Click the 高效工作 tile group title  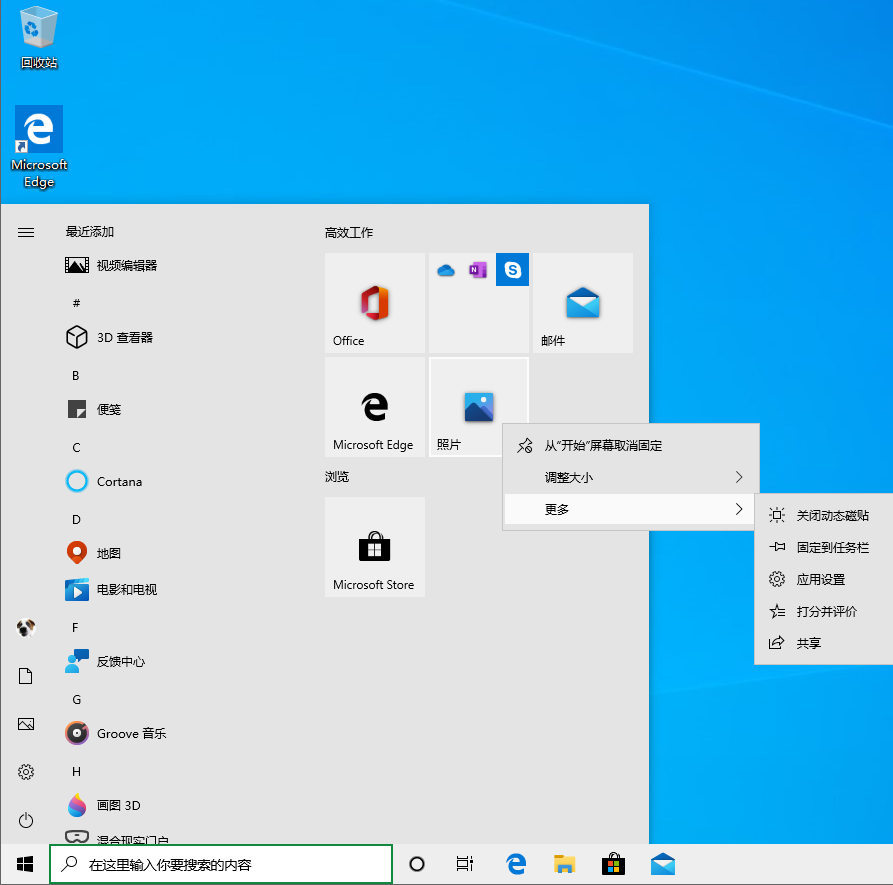[x=349, y=232]
